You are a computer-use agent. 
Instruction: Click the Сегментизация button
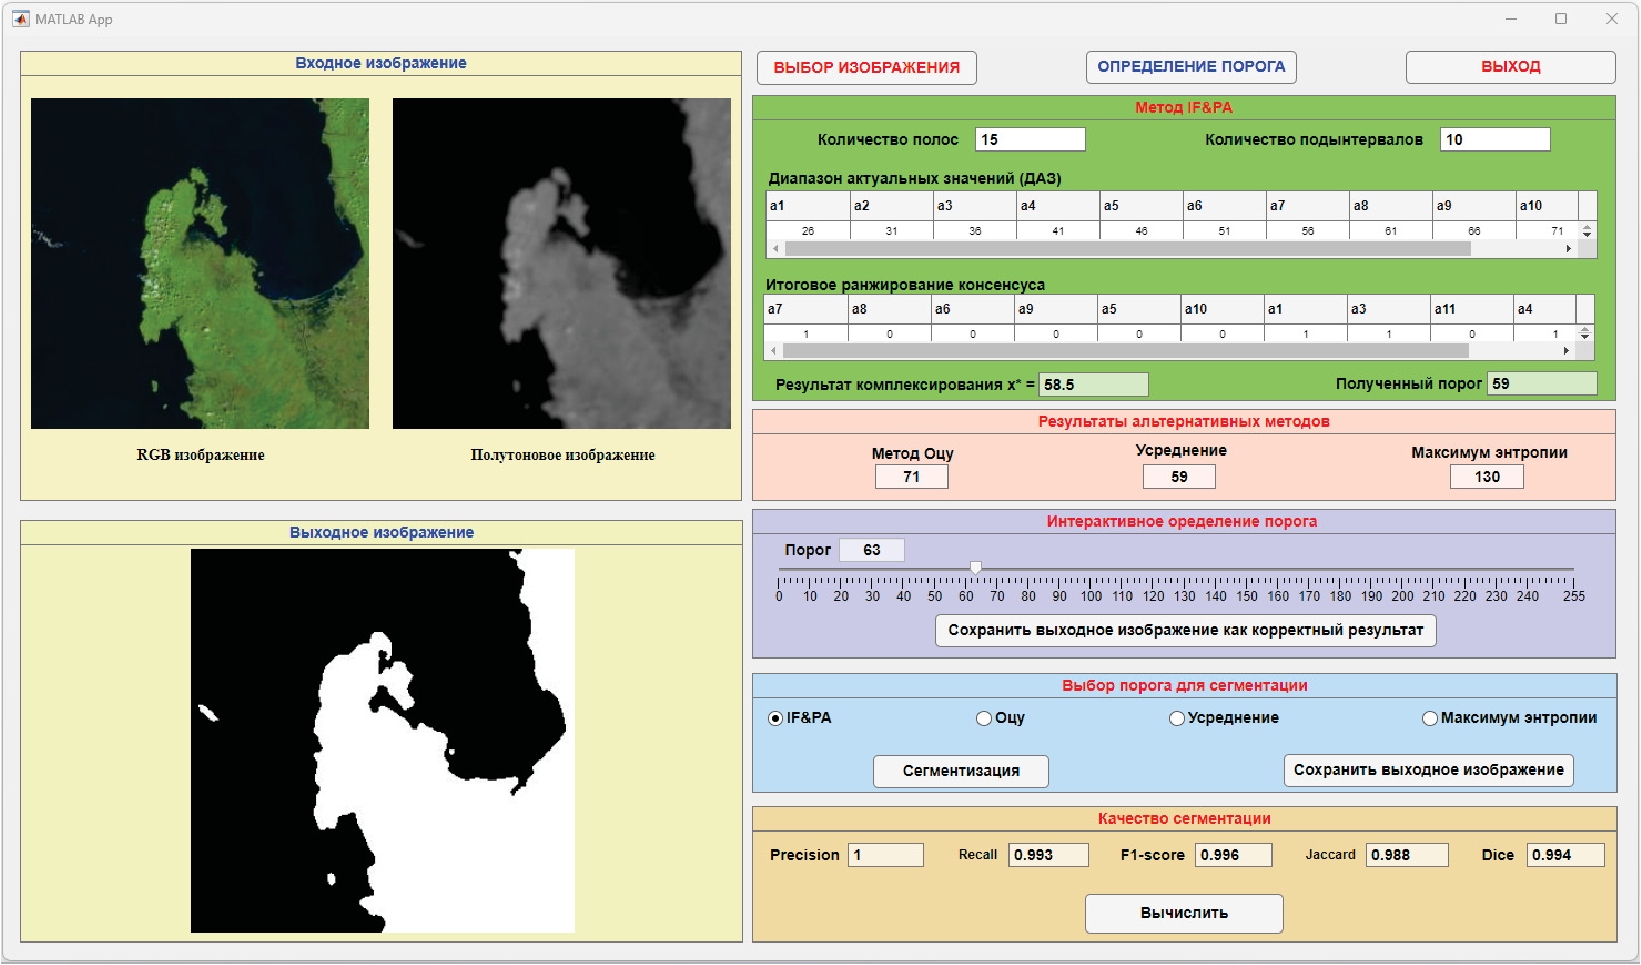coord(961,771)
